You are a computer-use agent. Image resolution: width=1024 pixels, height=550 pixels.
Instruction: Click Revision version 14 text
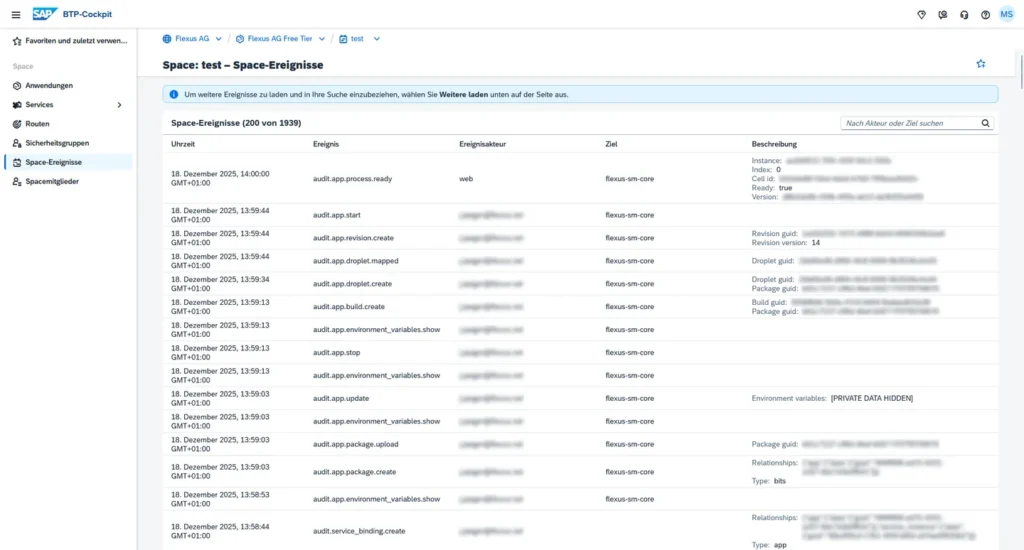tap(786, 242)
